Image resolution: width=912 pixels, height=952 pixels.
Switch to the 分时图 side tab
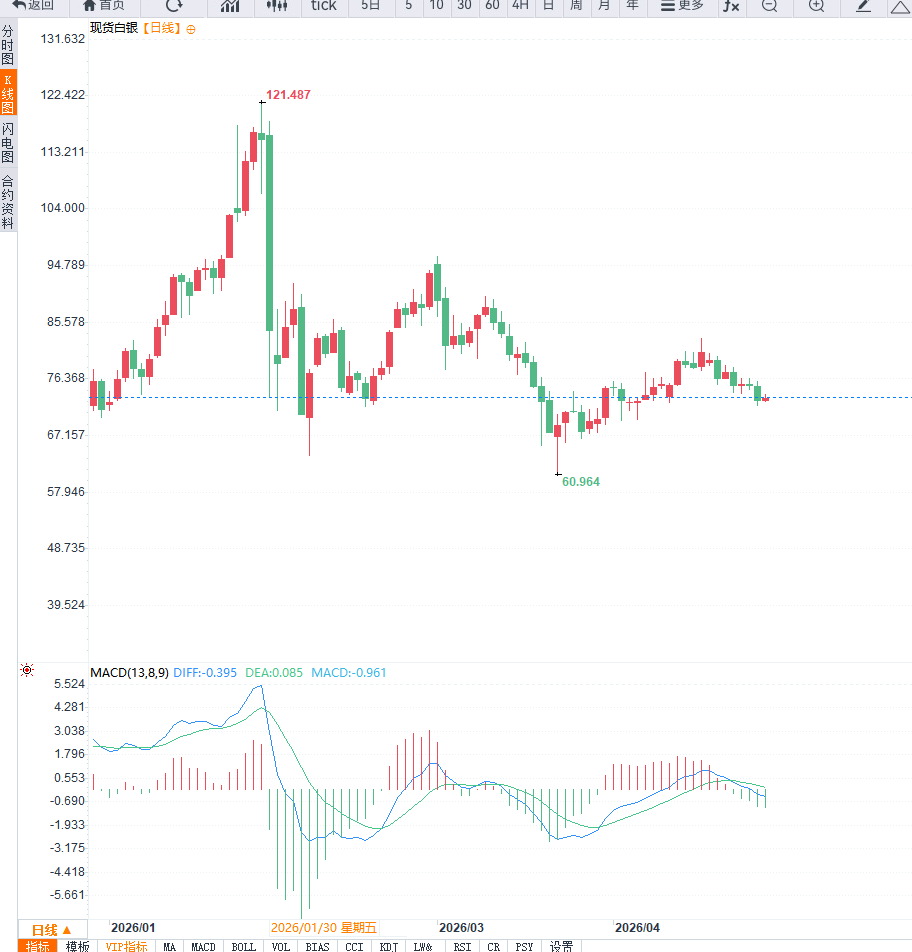pos(8,46)
